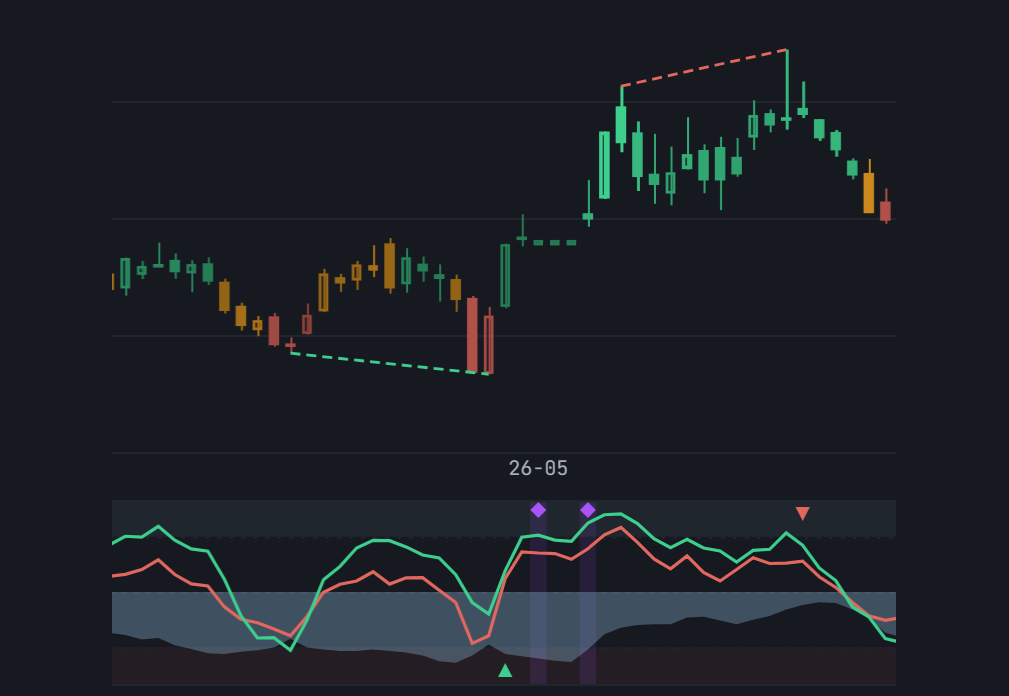The height and width of the screenshot is (696, 1009).
Task: Click the right purple diamond marker
Action: coord(588,510)
